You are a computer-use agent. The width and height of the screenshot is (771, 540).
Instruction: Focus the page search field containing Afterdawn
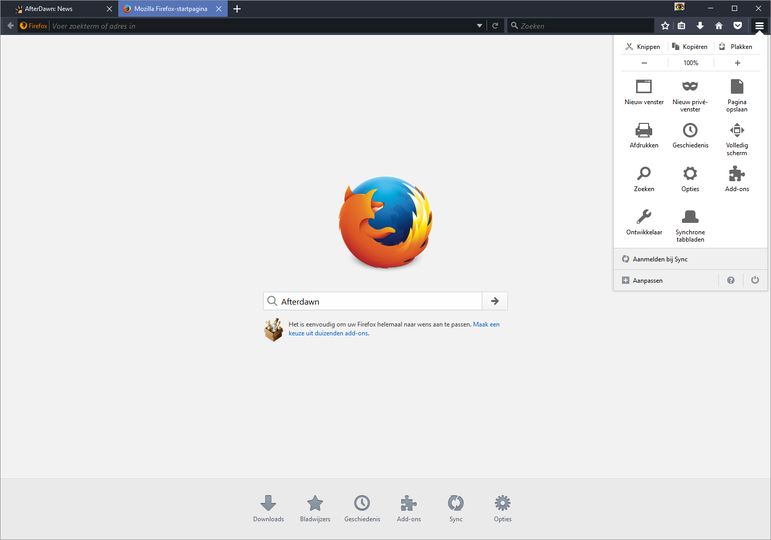point(373,301)
